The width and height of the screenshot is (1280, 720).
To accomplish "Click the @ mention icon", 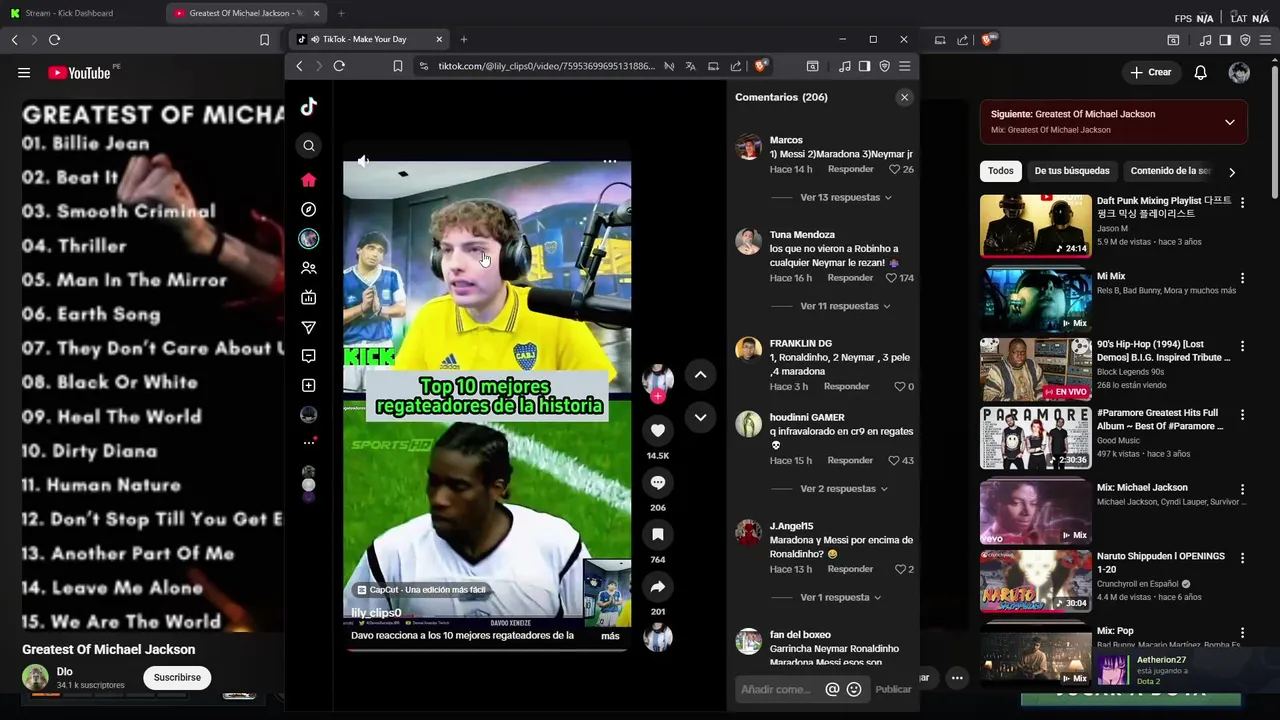I will click(832, 689).
